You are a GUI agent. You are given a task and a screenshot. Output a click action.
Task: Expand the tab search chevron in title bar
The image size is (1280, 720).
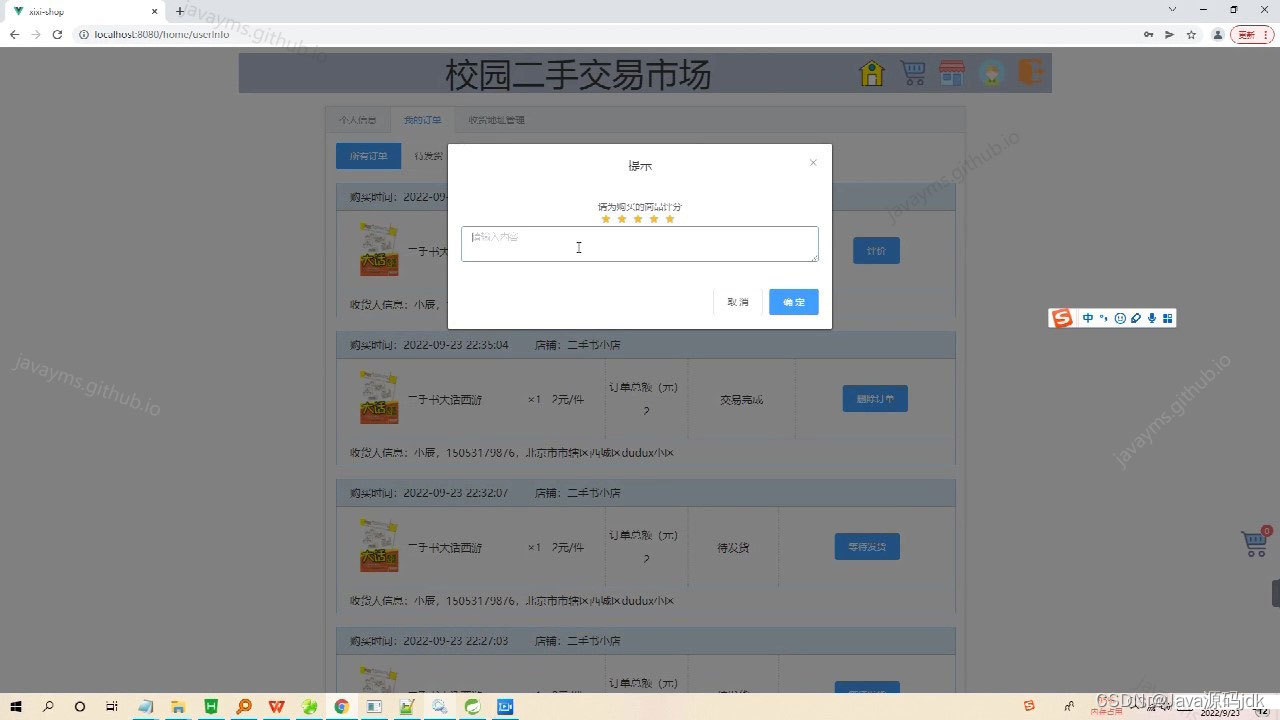click(x=1173, y=9)
